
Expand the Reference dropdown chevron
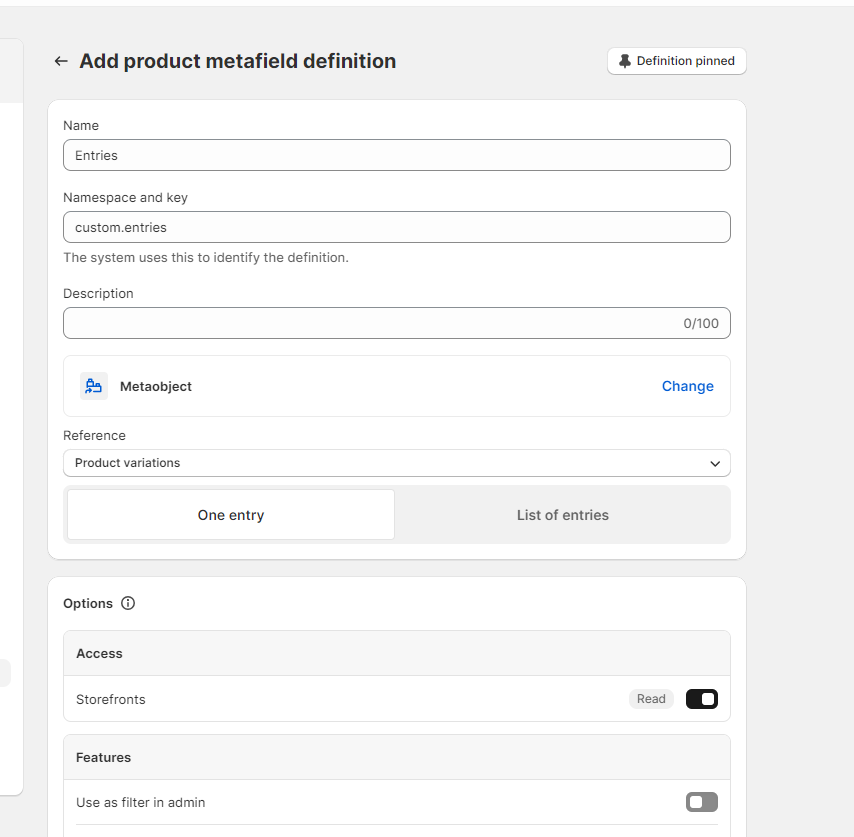pos(715,464)
